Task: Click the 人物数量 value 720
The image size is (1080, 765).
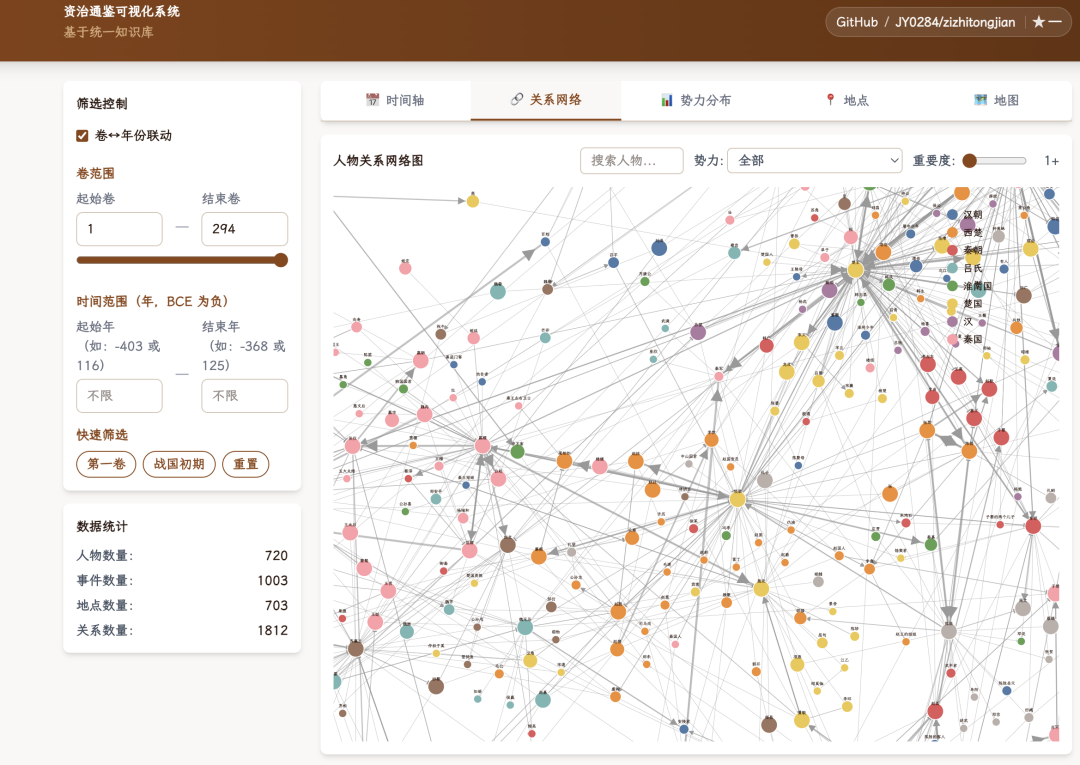Action: pyautogui.click(x=276, y=556)
